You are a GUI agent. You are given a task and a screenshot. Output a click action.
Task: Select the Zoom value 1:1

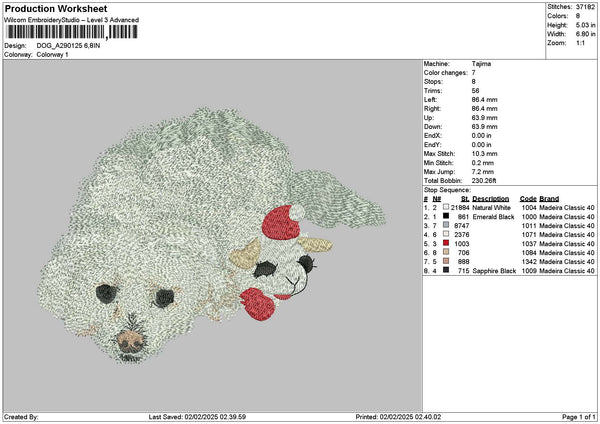580,43
